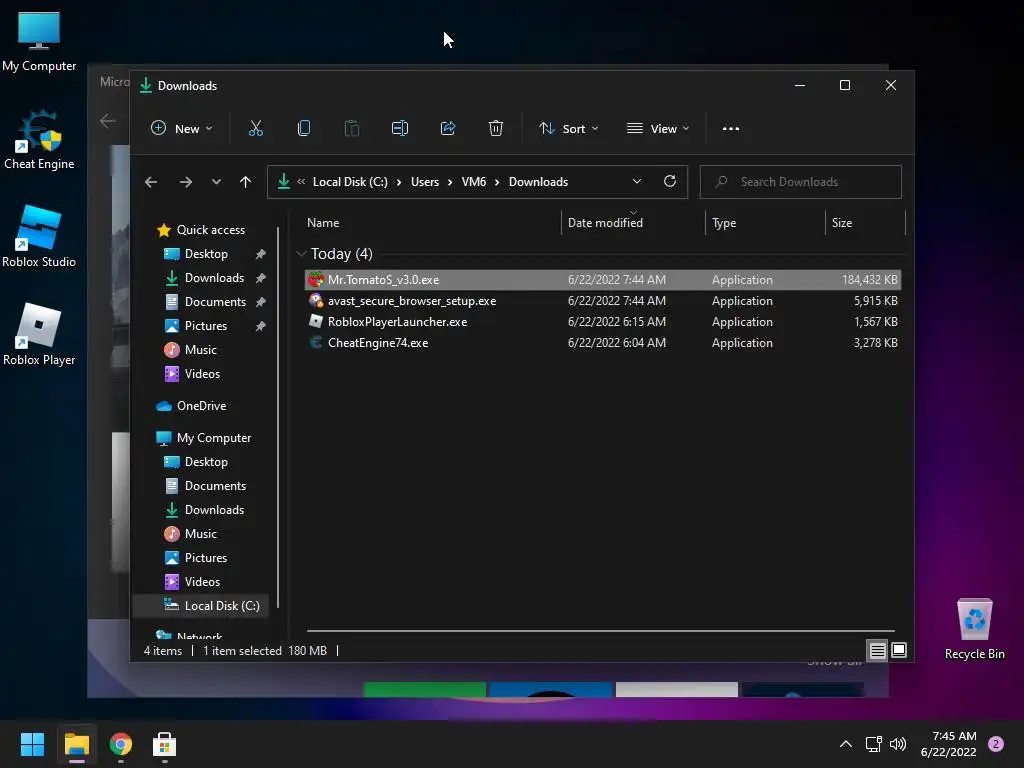The height and width of the screenshot is (768, 1024).
Task: Click the Downloads location icon in address bar
Action: coord(284,181)
